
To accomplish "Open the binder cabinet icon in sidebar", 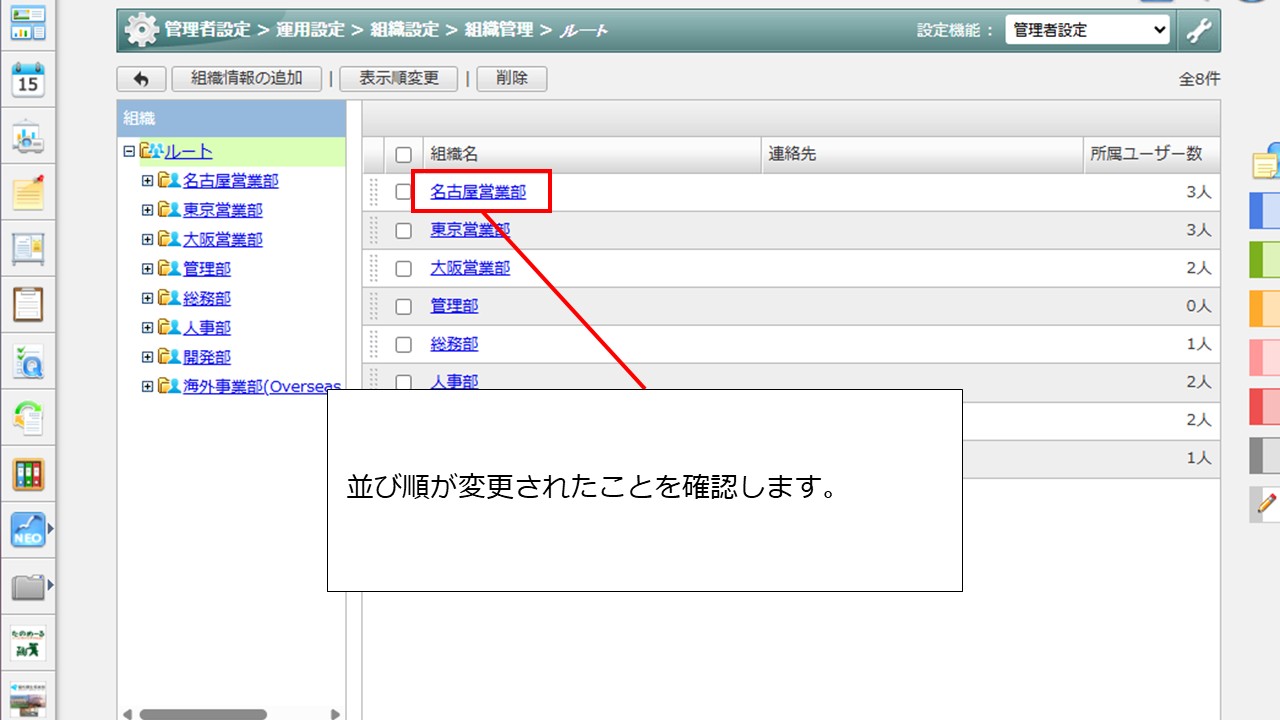I will [28, 474].
